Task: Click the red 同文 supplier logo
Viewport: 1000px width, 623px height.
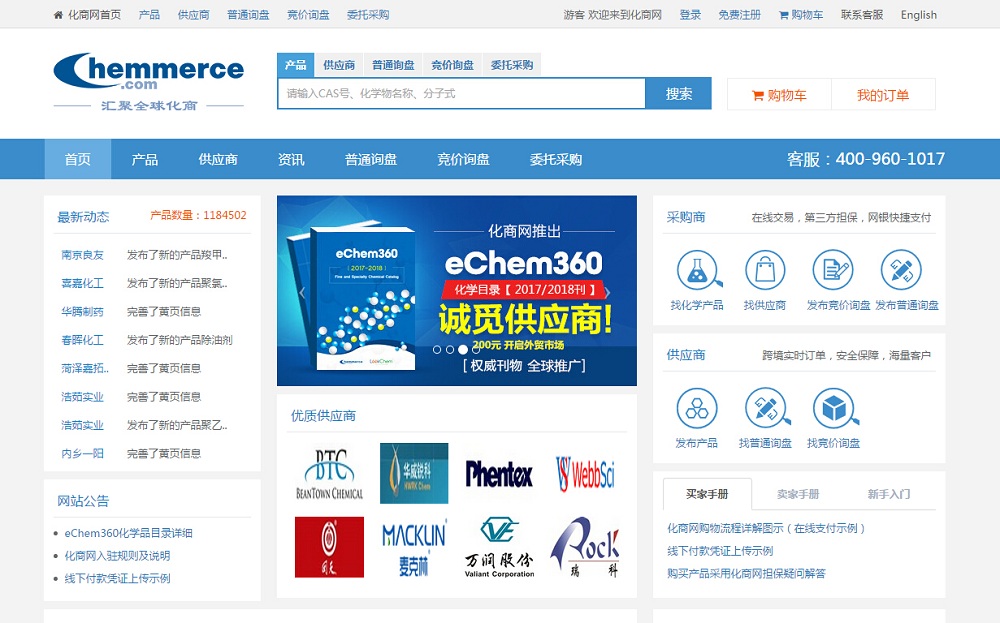Action: click(x=329, y=547)
